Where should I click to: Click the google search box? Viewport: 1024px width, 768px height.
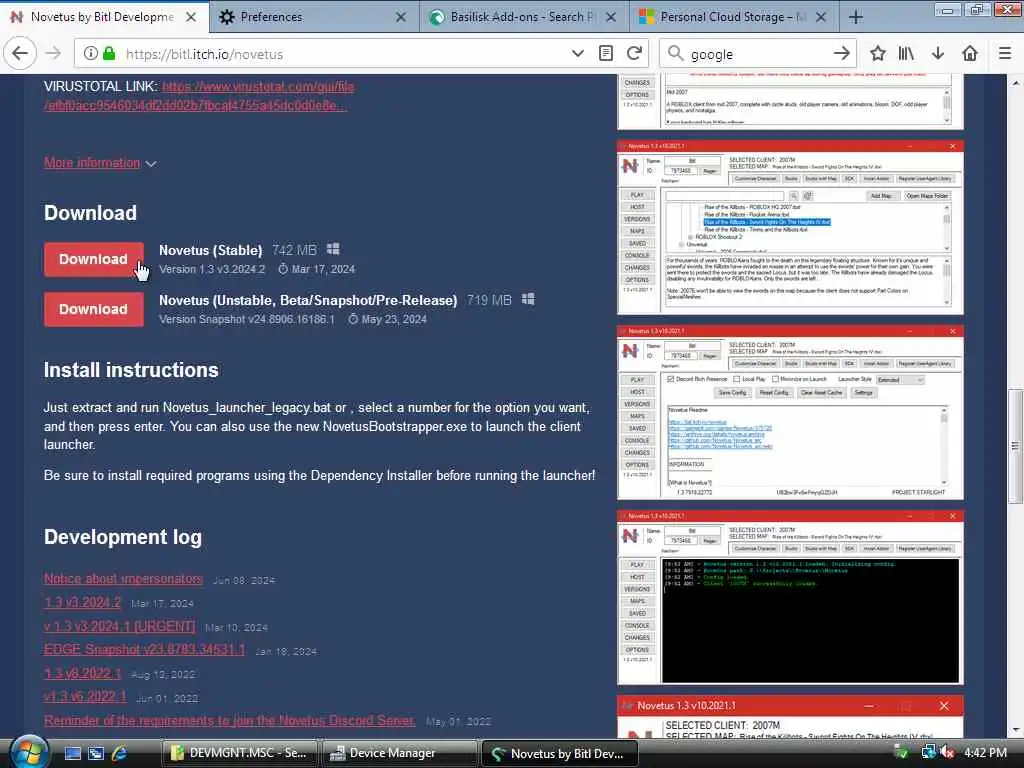click(x=758, y=54)
